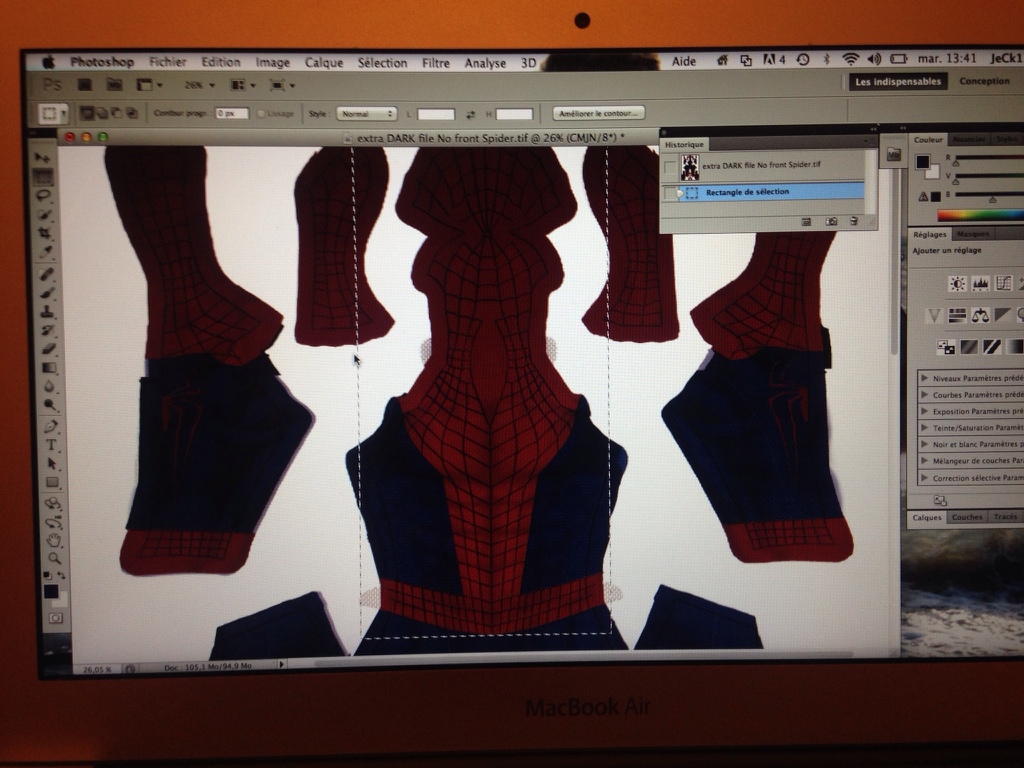The image size is (1024, 768).
Task: Select the Rectangular Marquee tool in toolbox
Action: point(44,177)
